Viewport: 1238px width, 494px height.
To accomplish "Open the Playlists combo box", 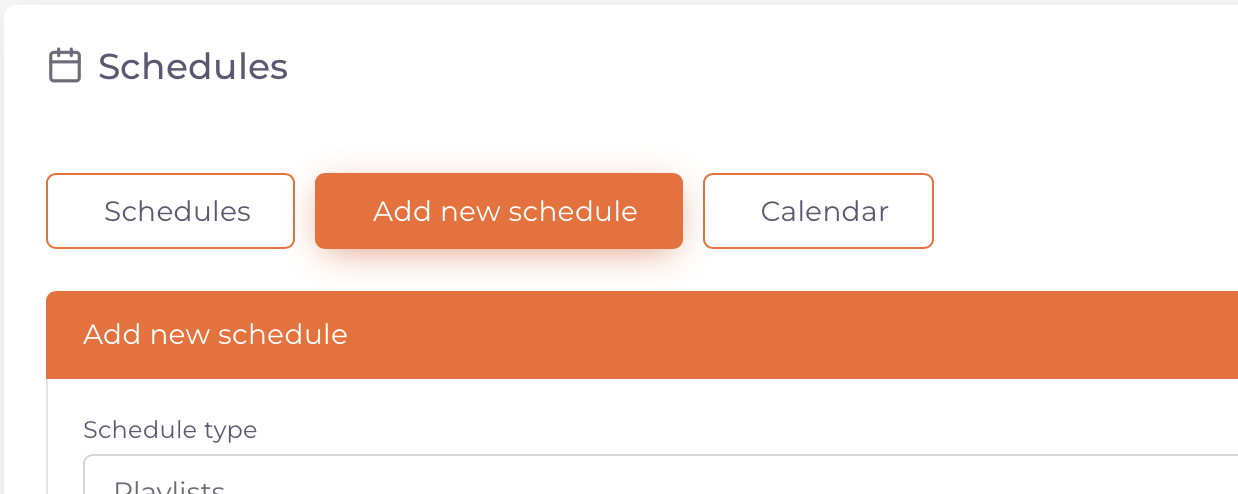I will tap(660, 478).
